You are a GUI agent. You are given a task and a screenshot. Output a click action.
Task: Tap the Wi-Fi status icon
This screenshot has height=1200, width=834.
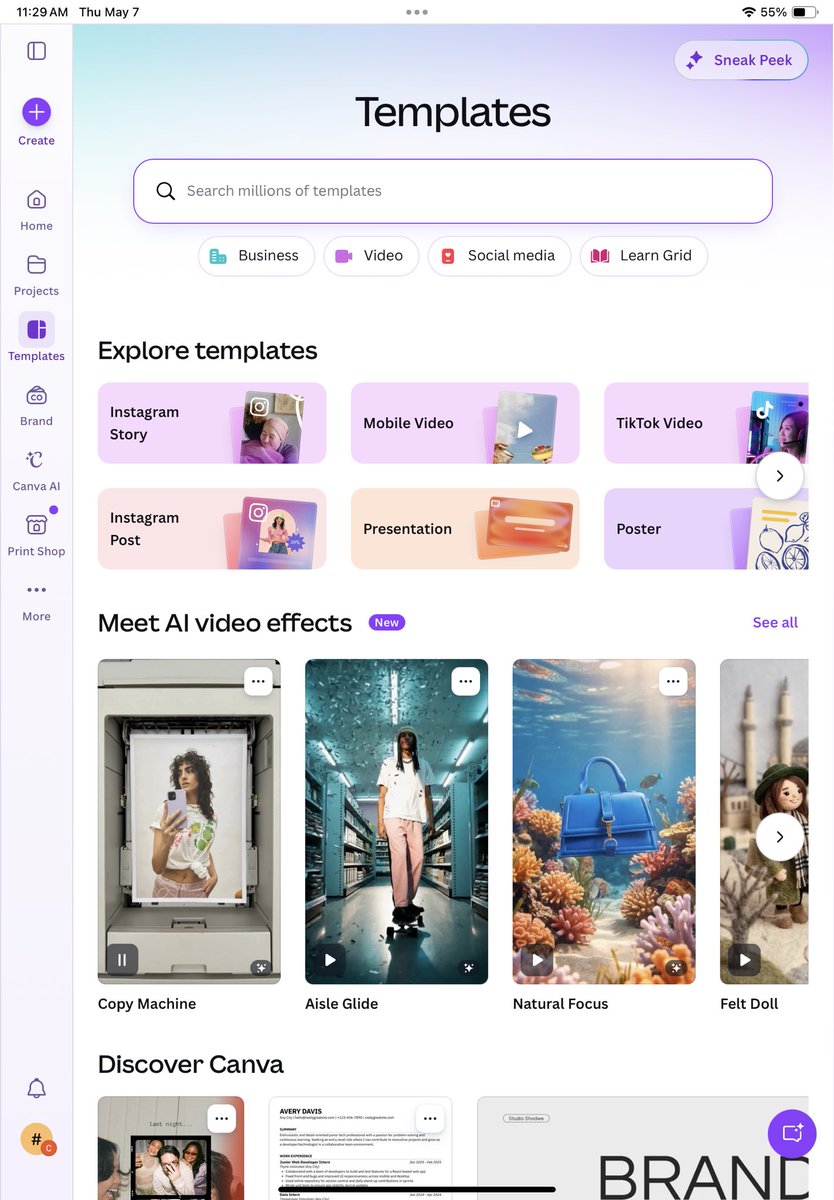coord(748,12)
